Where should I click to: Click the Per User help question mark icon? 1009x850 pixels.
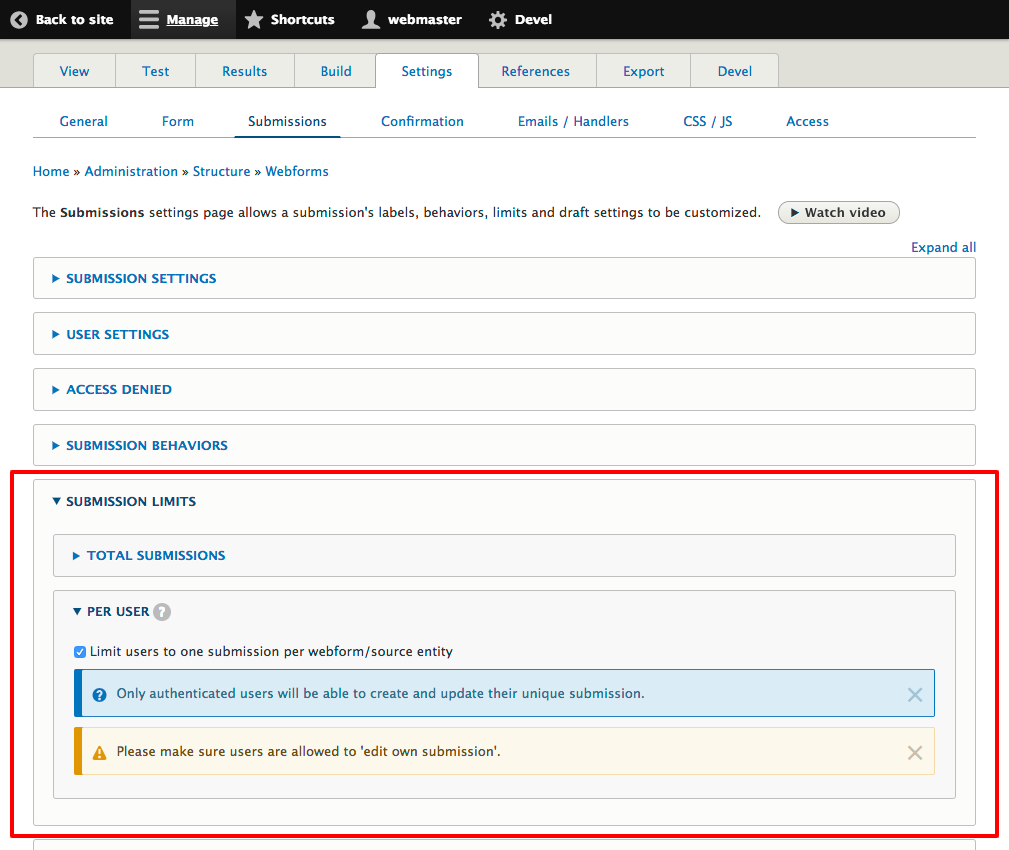[x=161, y=611]
